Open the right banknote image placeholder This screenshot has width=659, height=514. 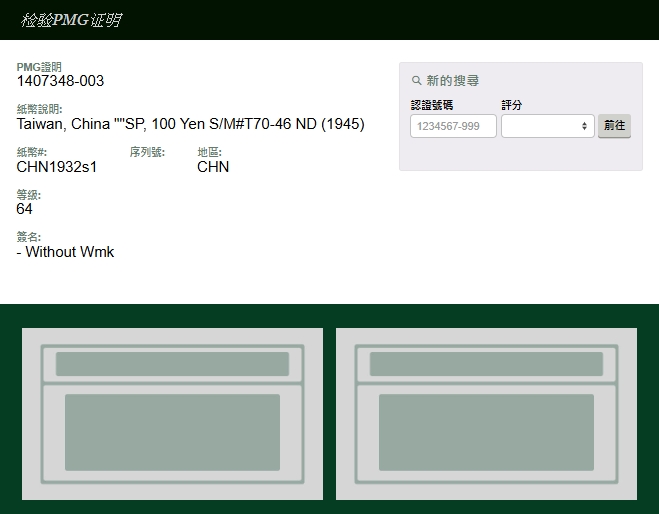[486, 414]
